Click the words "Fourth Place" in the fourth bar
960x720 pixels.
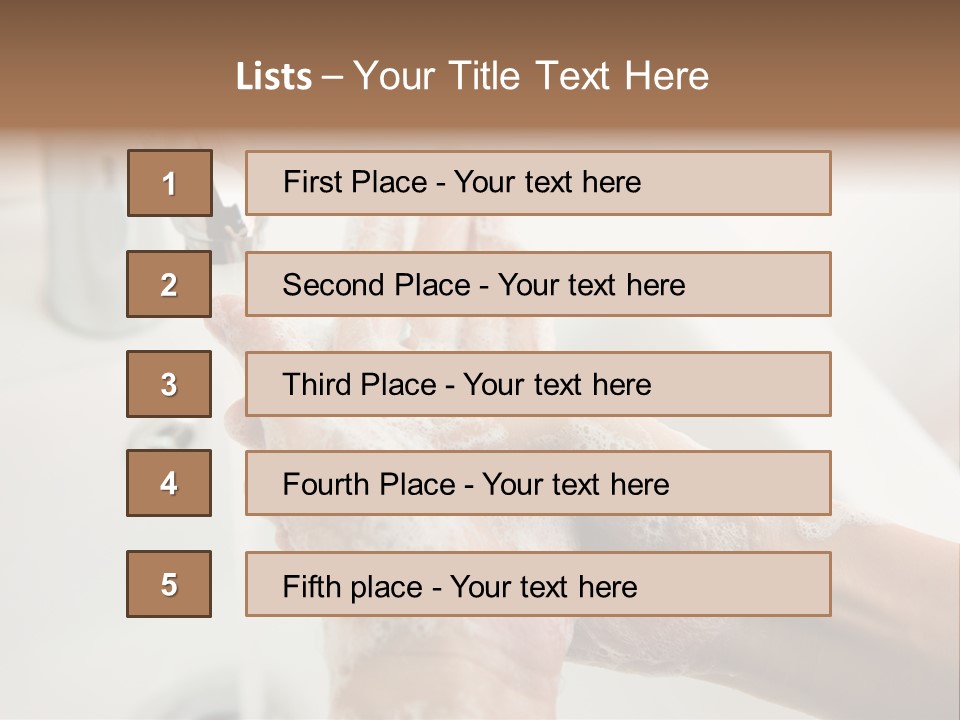tap(369, 484)
